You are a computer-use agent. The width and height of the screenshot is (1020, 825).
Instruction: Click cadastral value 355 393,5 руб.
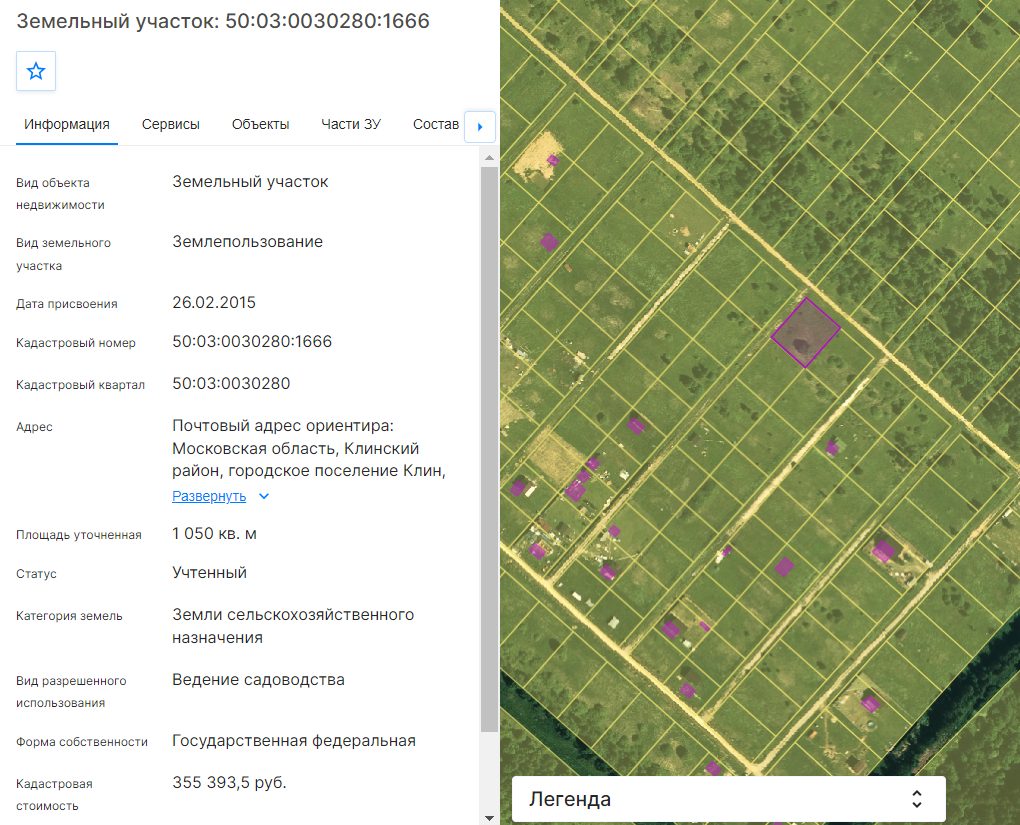tap(230, 783)
